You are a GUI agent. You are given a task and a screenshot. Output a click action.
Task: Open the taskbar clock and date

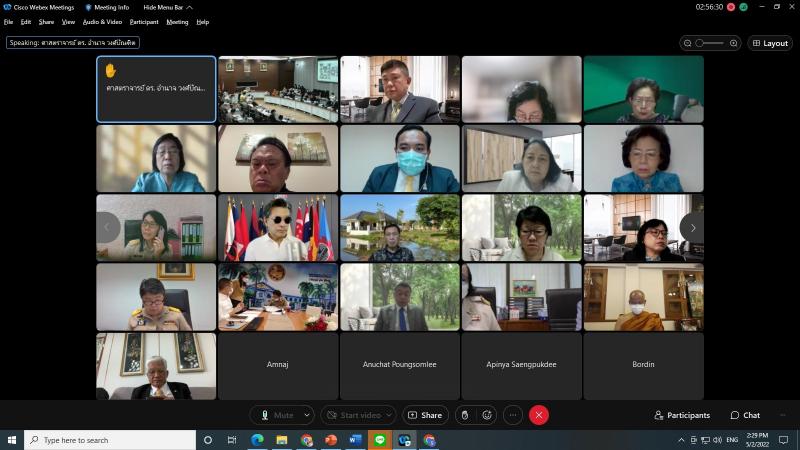(757, 440)
